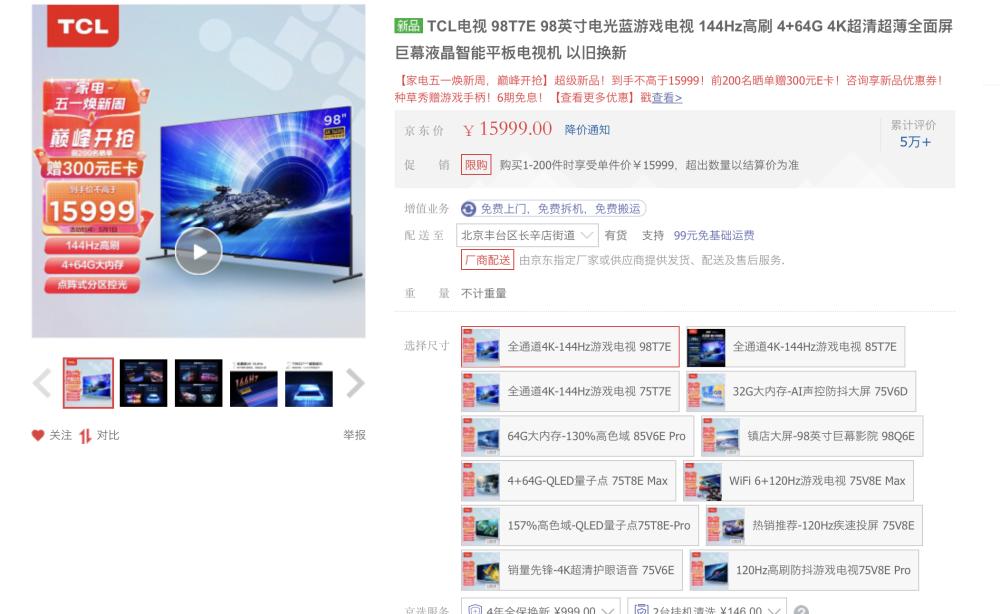Viewport: 1000px width, 614px height.
Task: Click the 有货 in-stock text
Action: (615, 235)
